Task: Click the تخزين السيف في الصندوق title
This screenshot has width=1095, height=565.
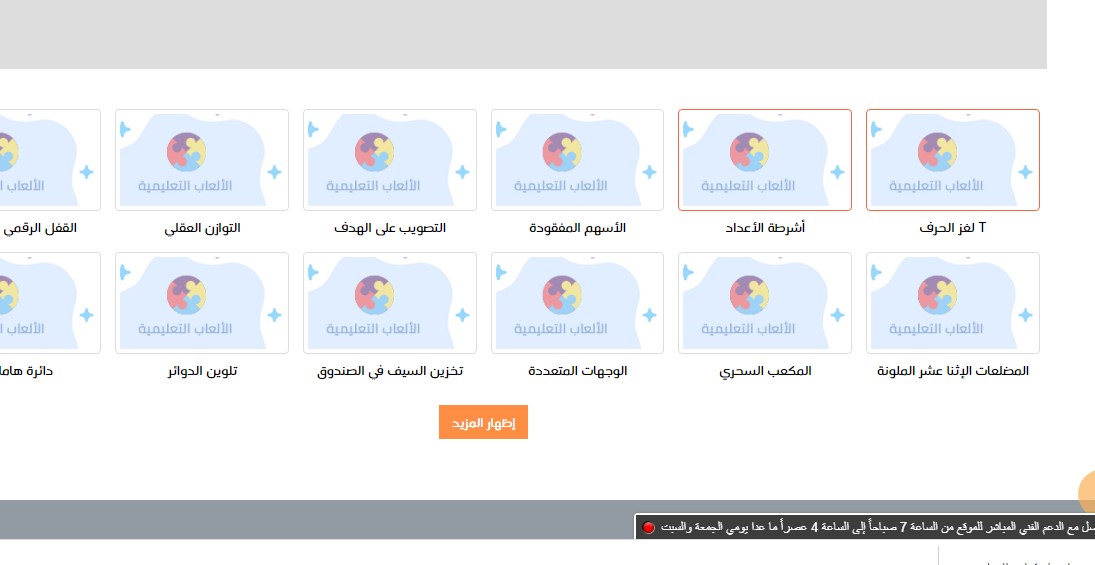Action: 390,371
